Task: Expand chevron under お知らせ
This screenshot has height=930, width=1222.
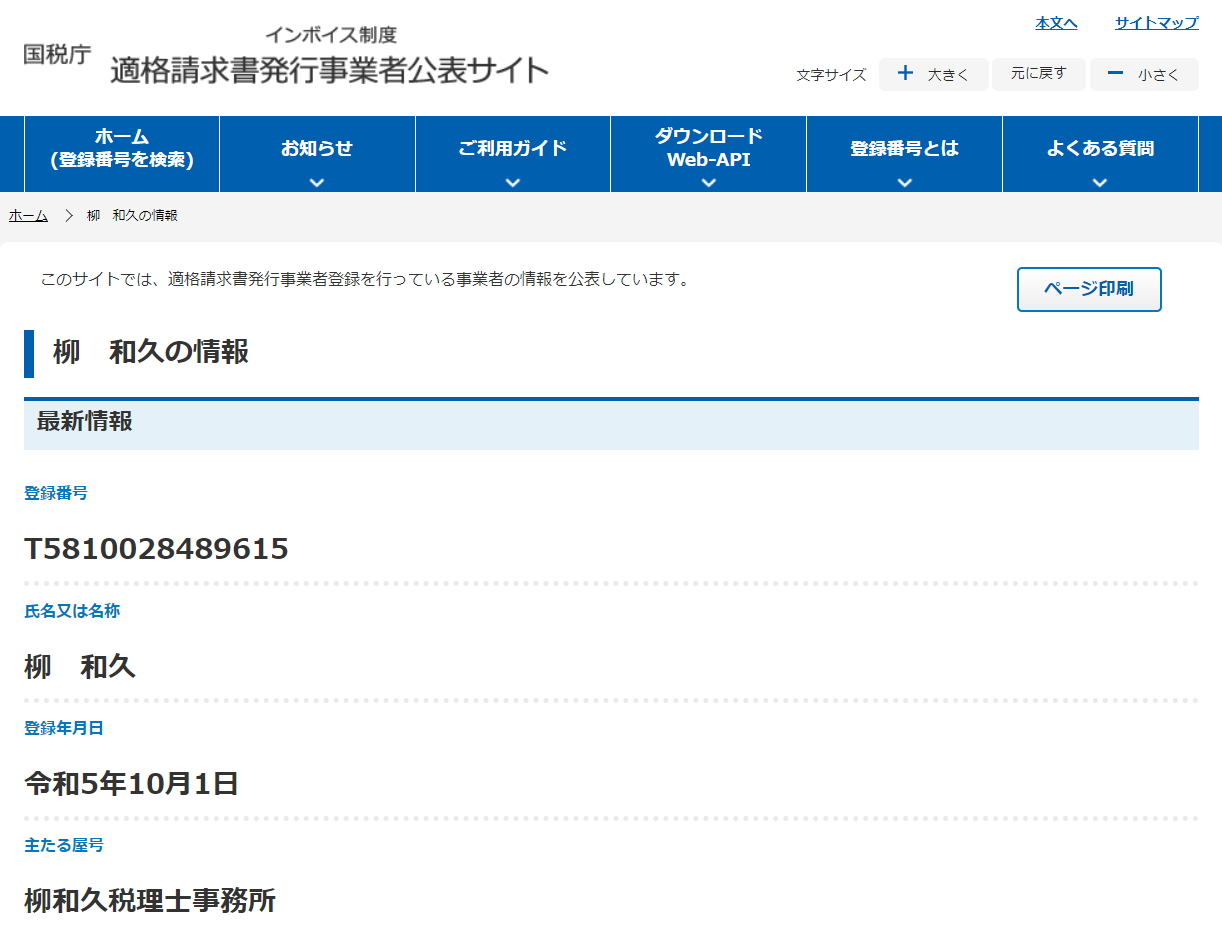Action: coord(317,182)
